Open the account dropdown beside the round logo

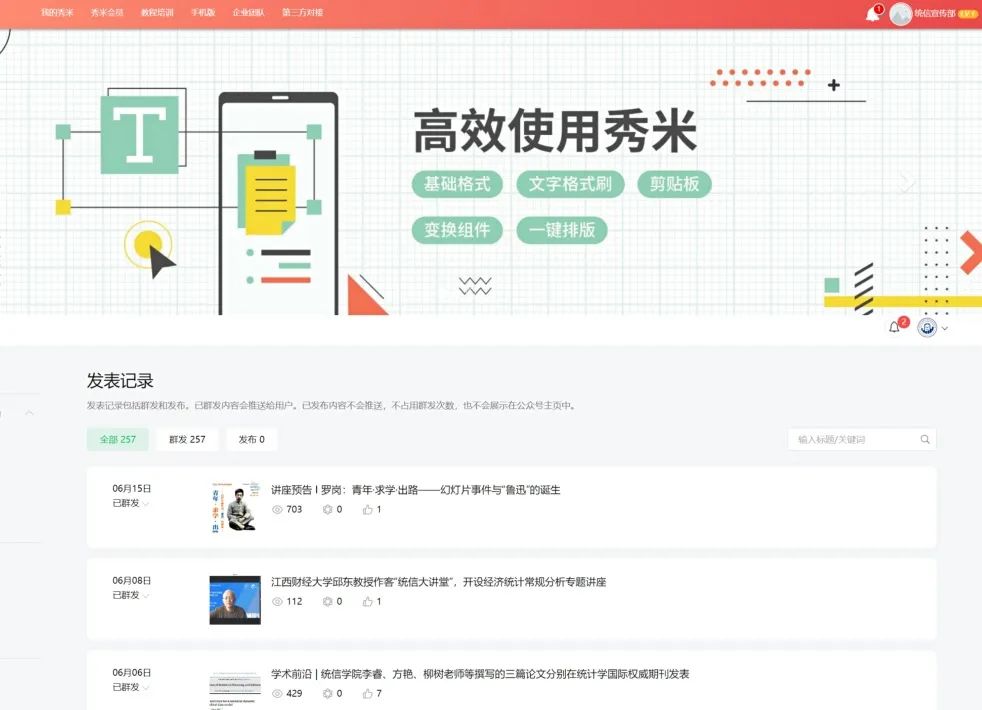coord(945,328)
